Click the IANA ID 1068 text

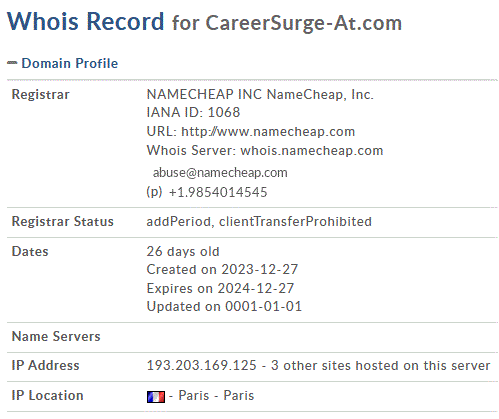tap(193, 113)
